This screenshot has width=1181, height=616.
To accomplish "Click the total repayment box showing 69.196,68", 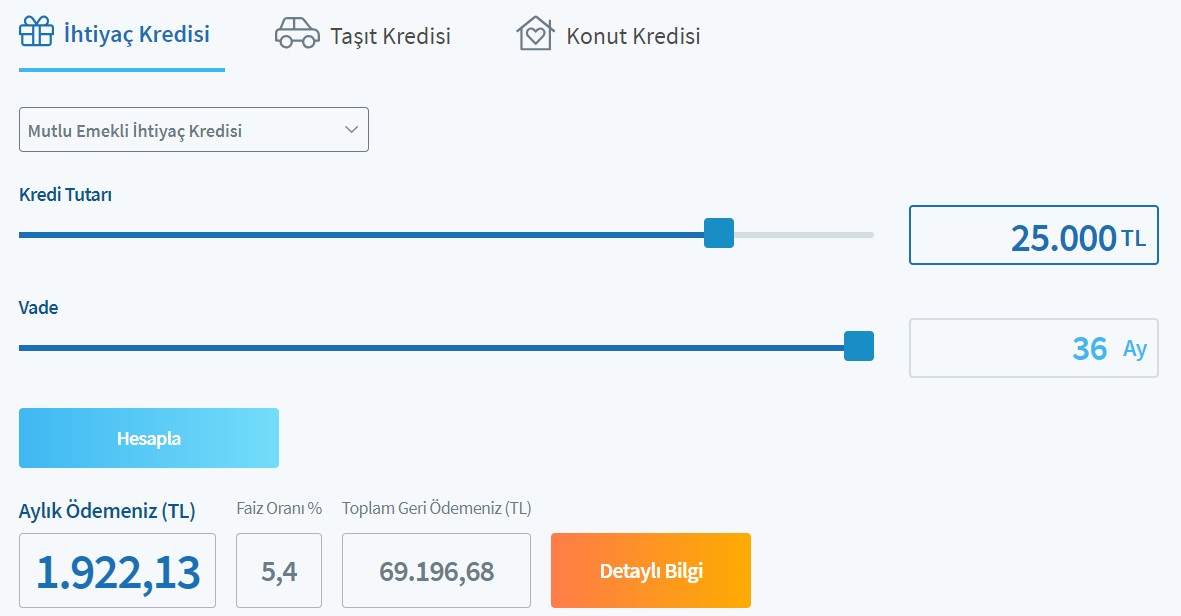I will tap(436, 571).
